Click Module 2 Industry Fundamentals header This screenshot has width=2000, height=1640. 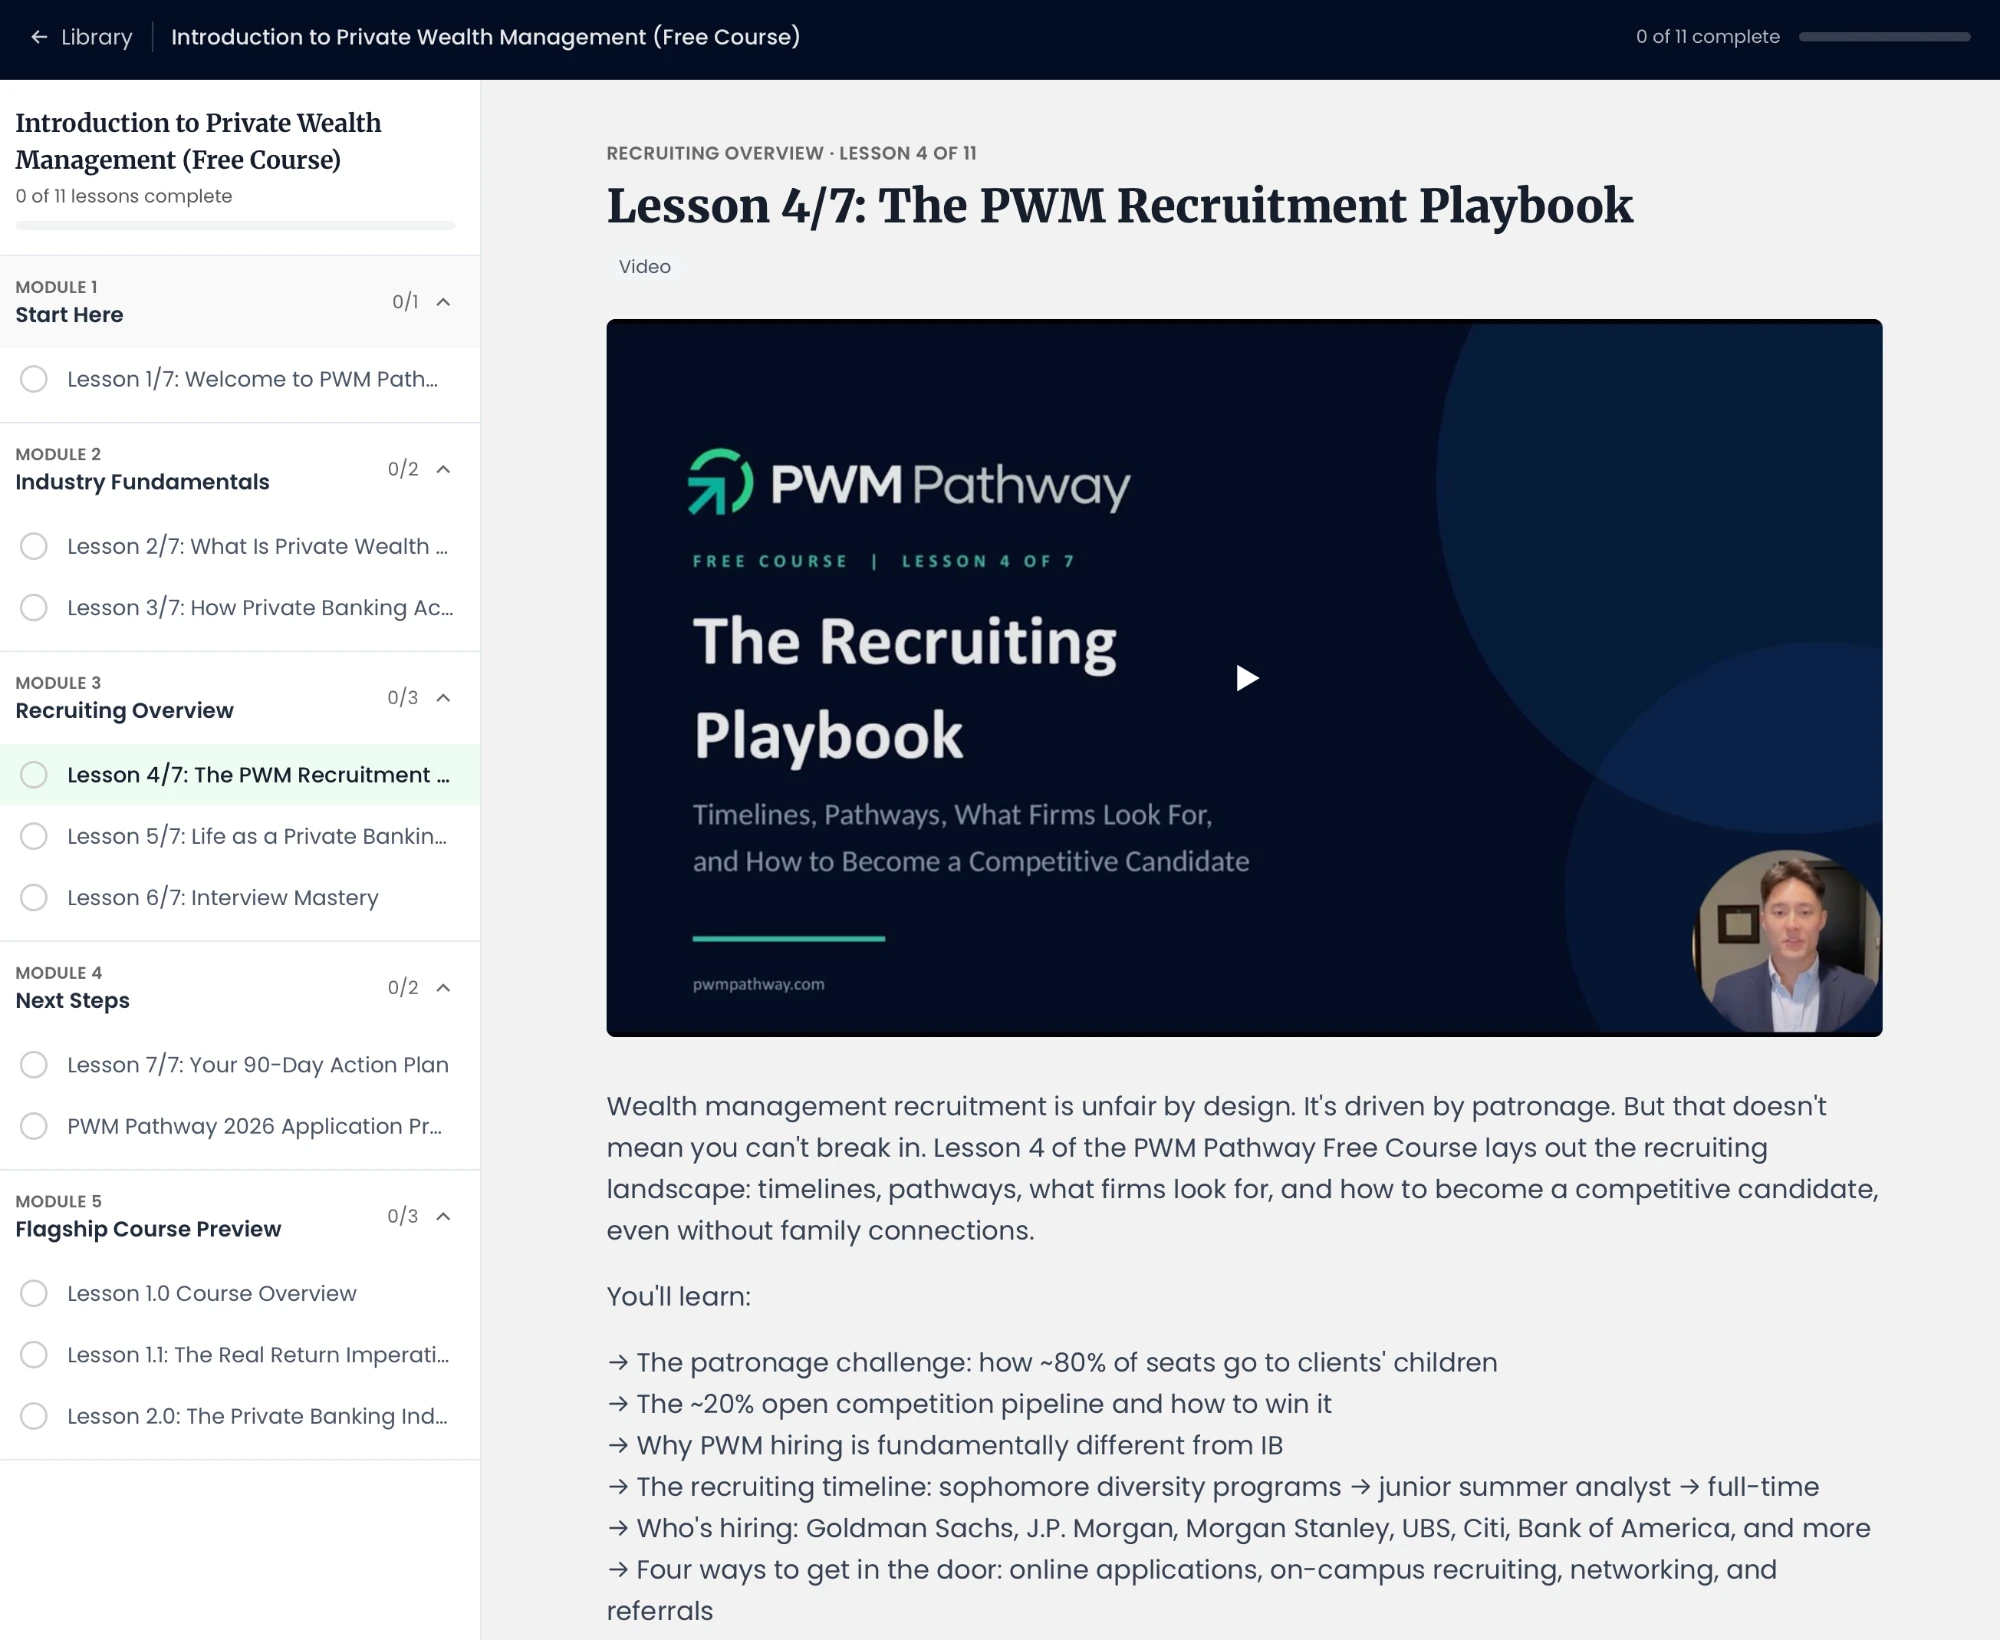point(240,469)
